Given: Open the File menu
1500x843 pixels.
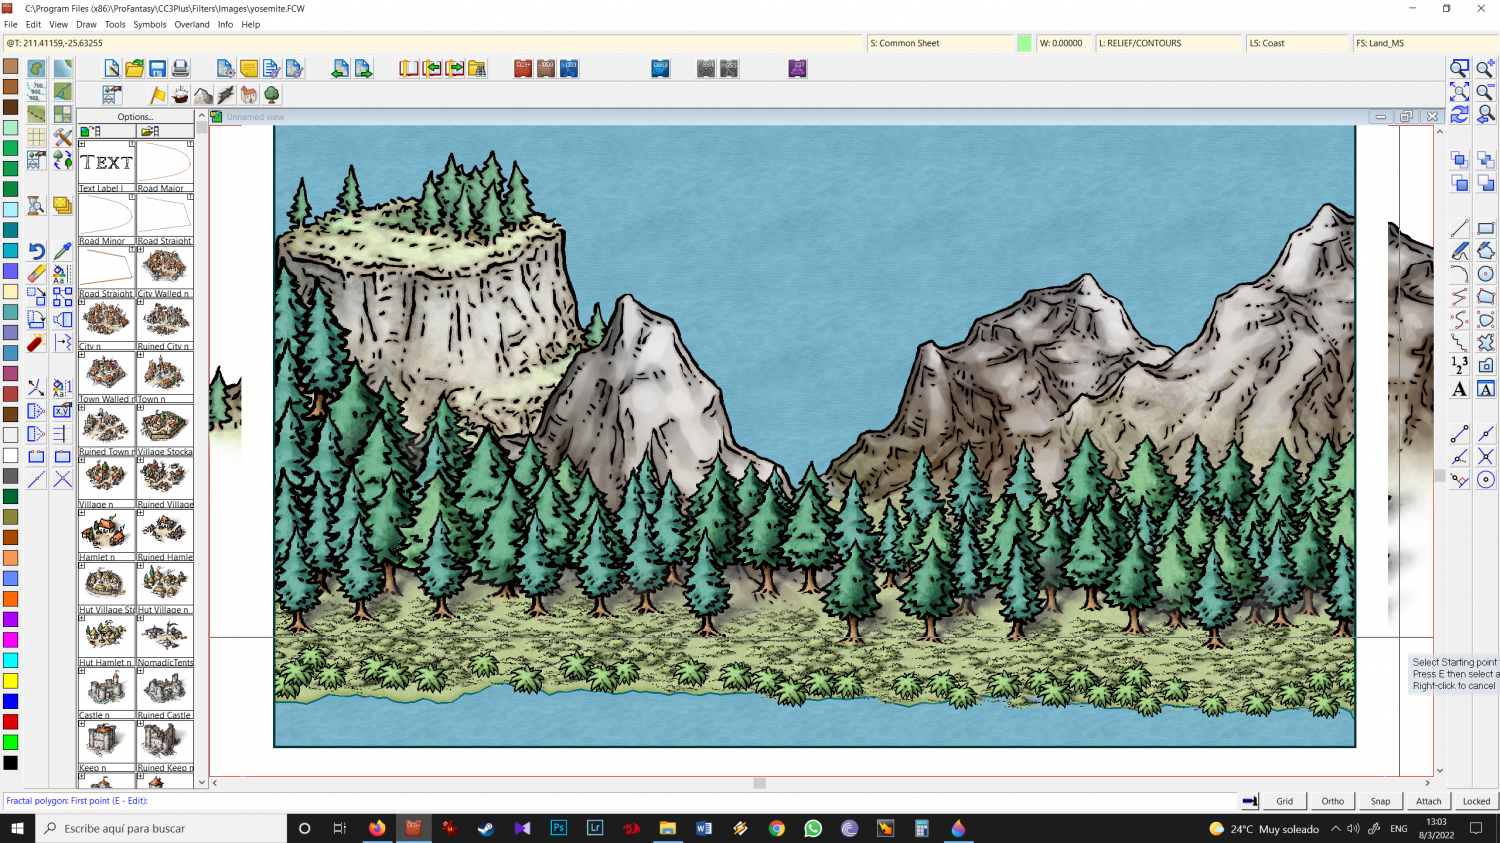Looking at the screenshot, I should tap(11, 25).
